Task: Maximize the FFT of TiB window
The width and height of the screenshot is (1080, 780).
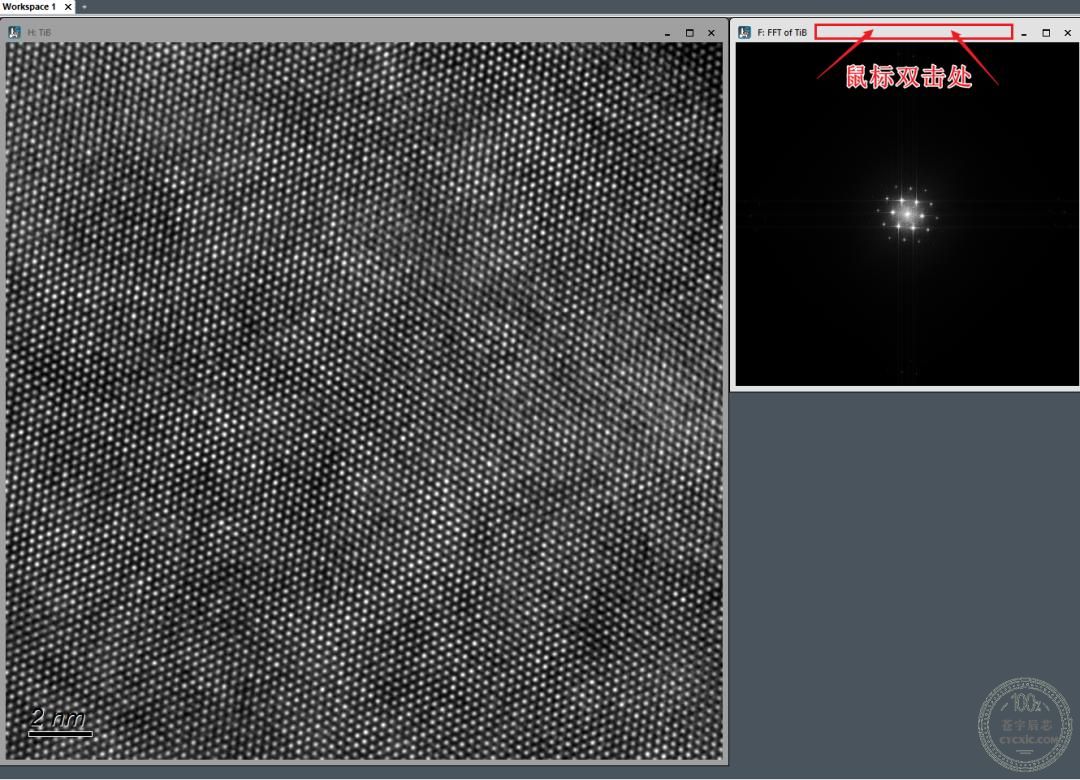Action: [x=1046, y=33]
